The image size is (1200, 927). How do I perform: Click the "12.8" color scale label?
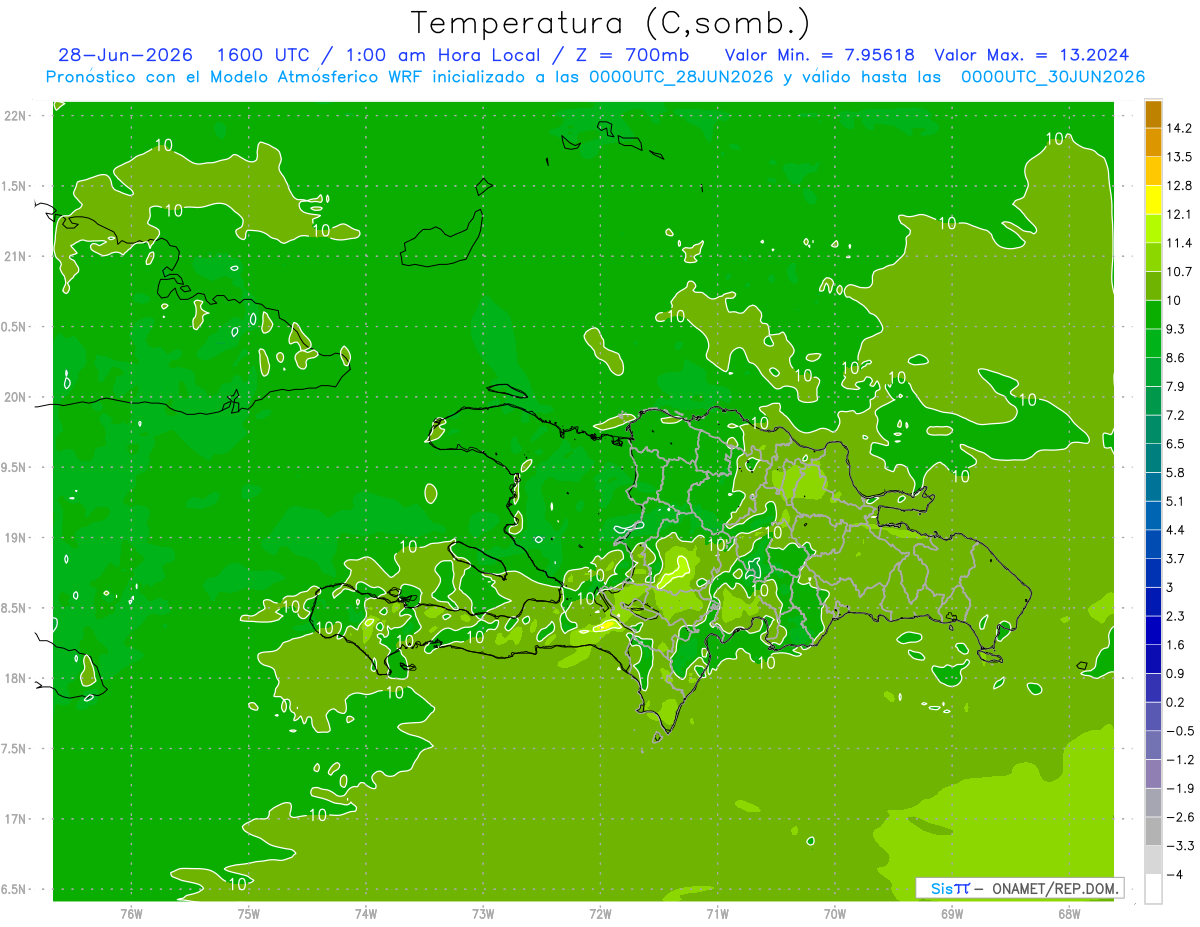point(1179,186)
